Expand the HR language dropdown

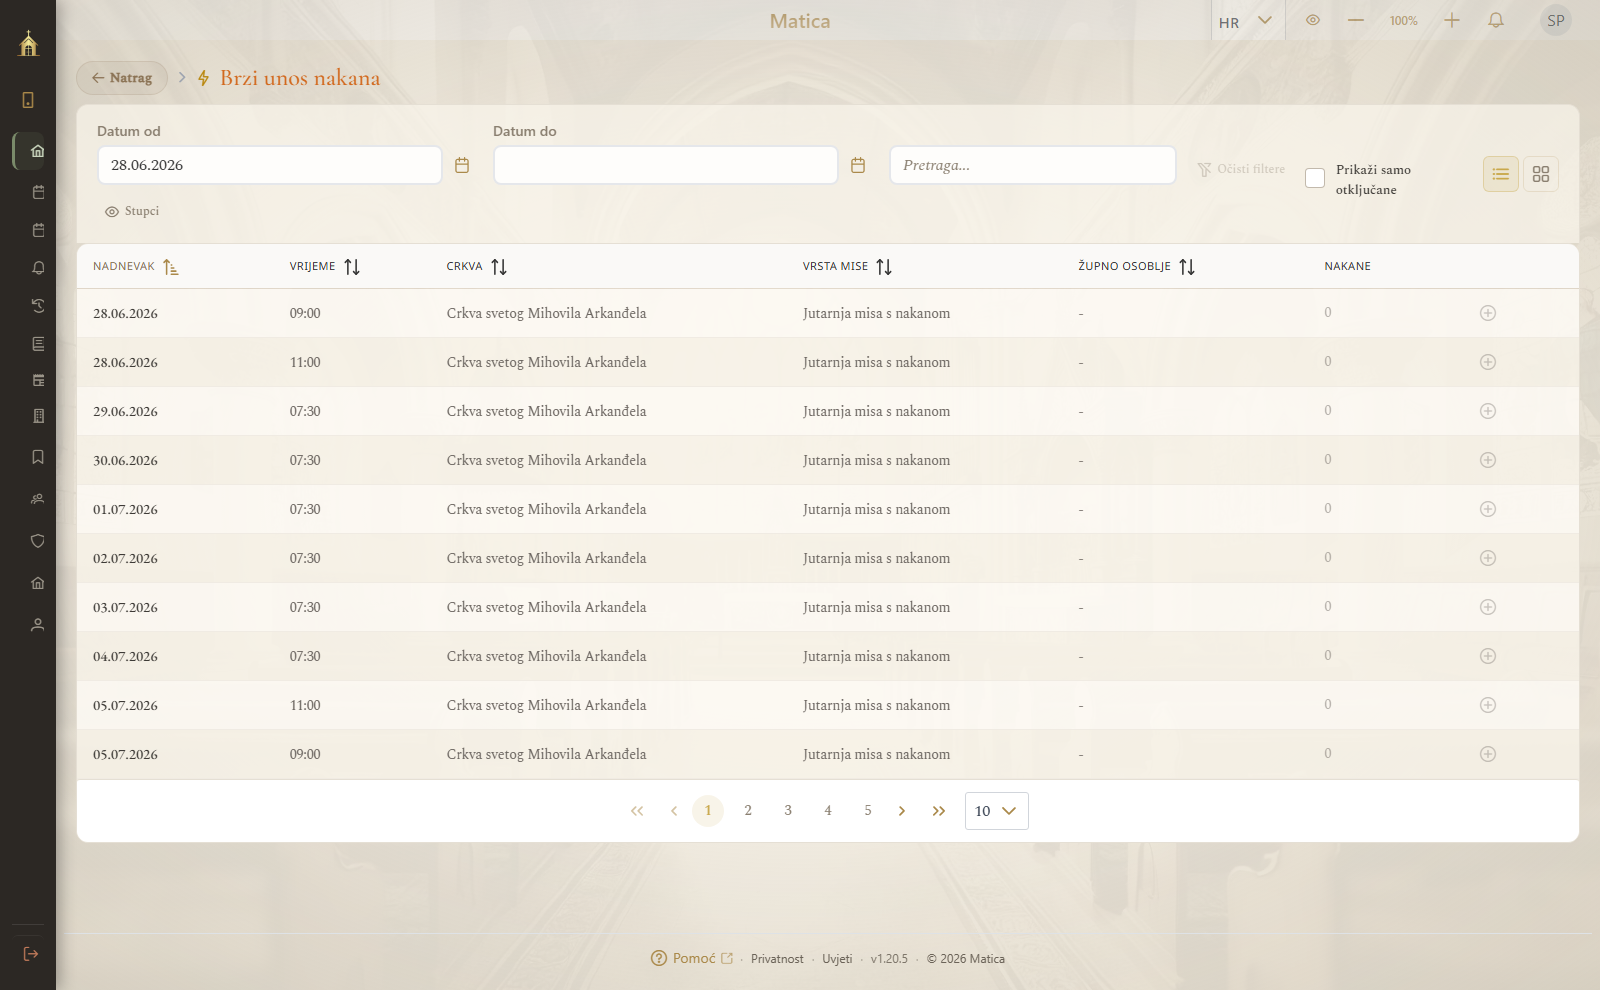tap(1245, 21)
